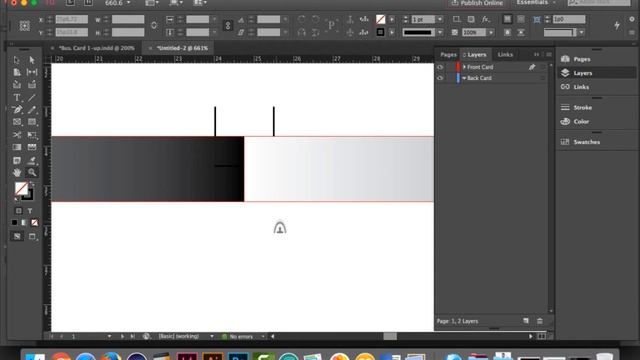Apply Color button below swatches
Screen dimensions: 640x360
[14, 222]
